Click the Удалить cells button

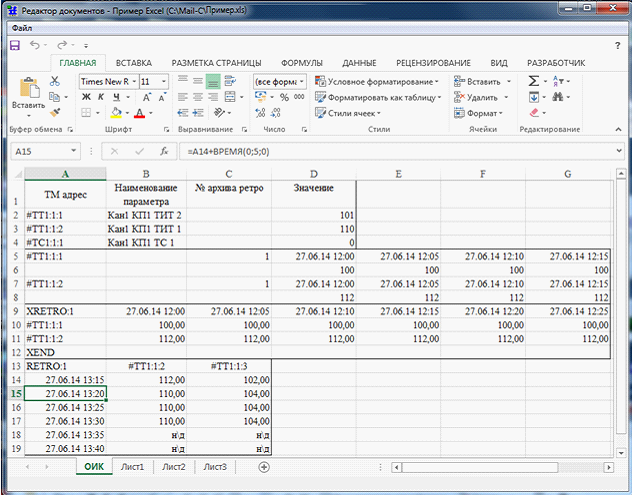[x=481, y=97]
